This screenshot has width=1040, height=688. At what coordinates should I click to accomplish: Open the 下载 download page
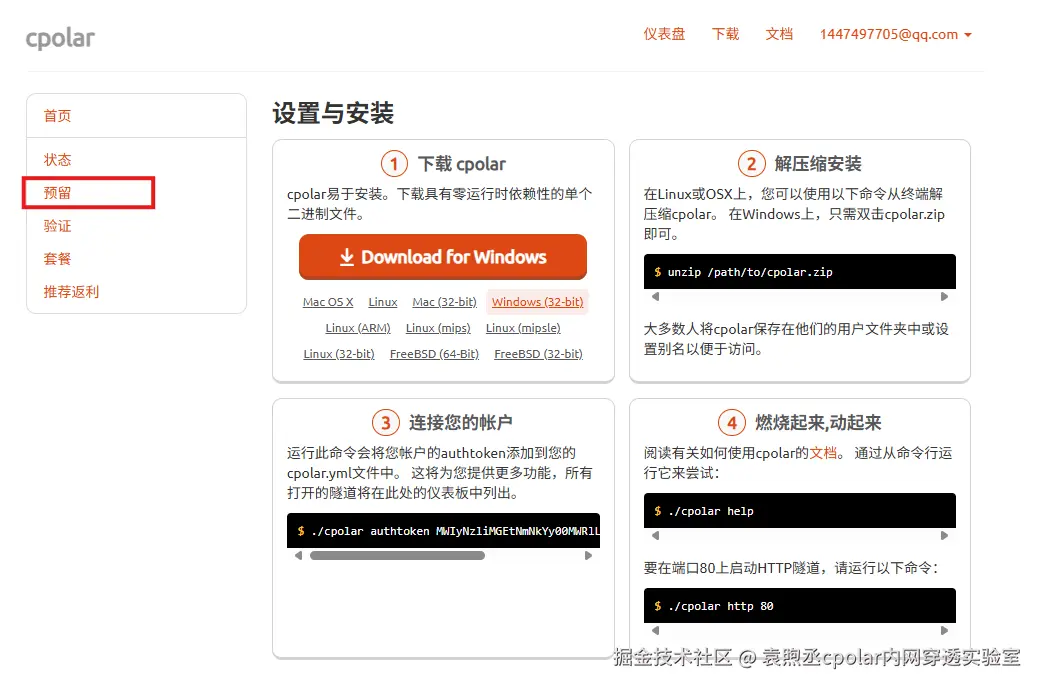(725, 34)
